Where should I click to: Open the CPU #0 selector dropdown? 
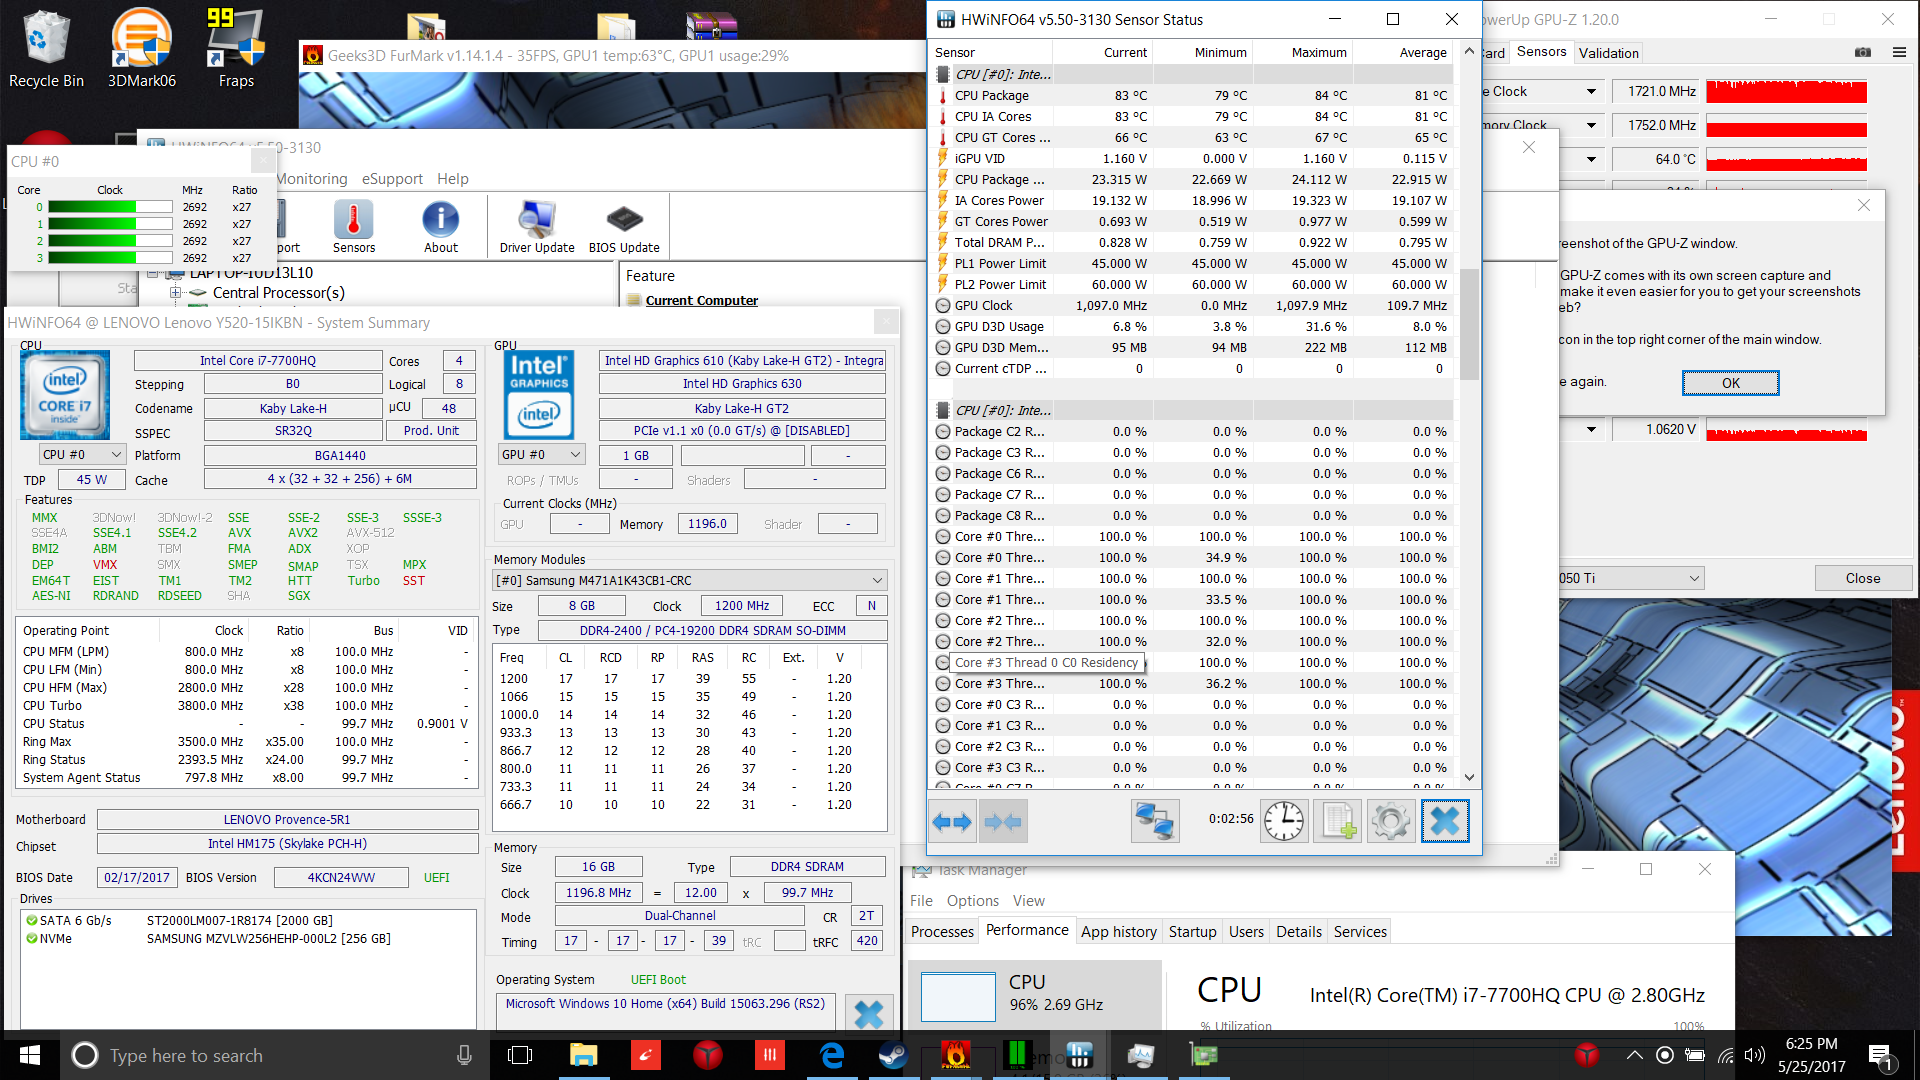[82, 454]
